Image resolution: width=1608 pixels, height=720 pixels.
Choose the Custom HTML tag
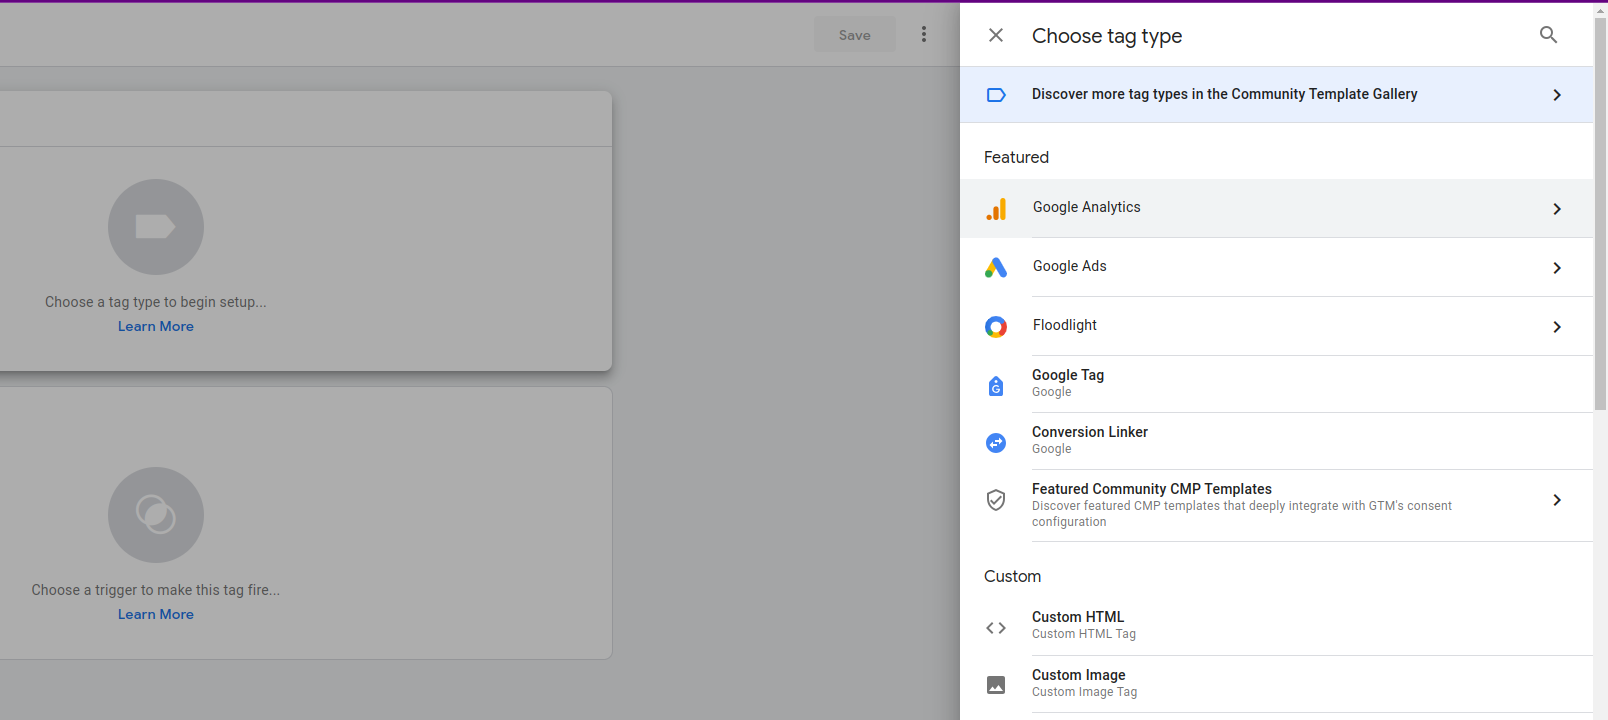[1276, 626]
